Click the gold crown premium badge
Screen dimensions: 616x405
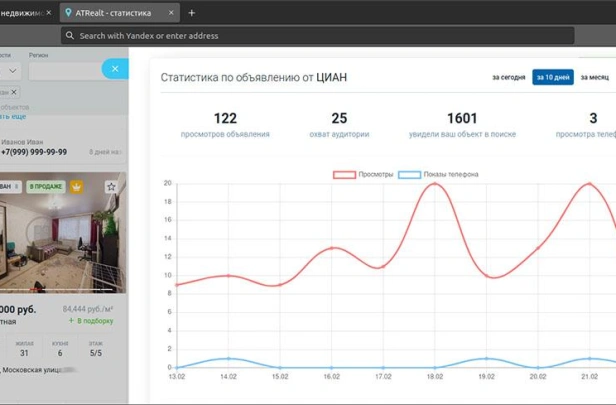(x=76, y=186)
